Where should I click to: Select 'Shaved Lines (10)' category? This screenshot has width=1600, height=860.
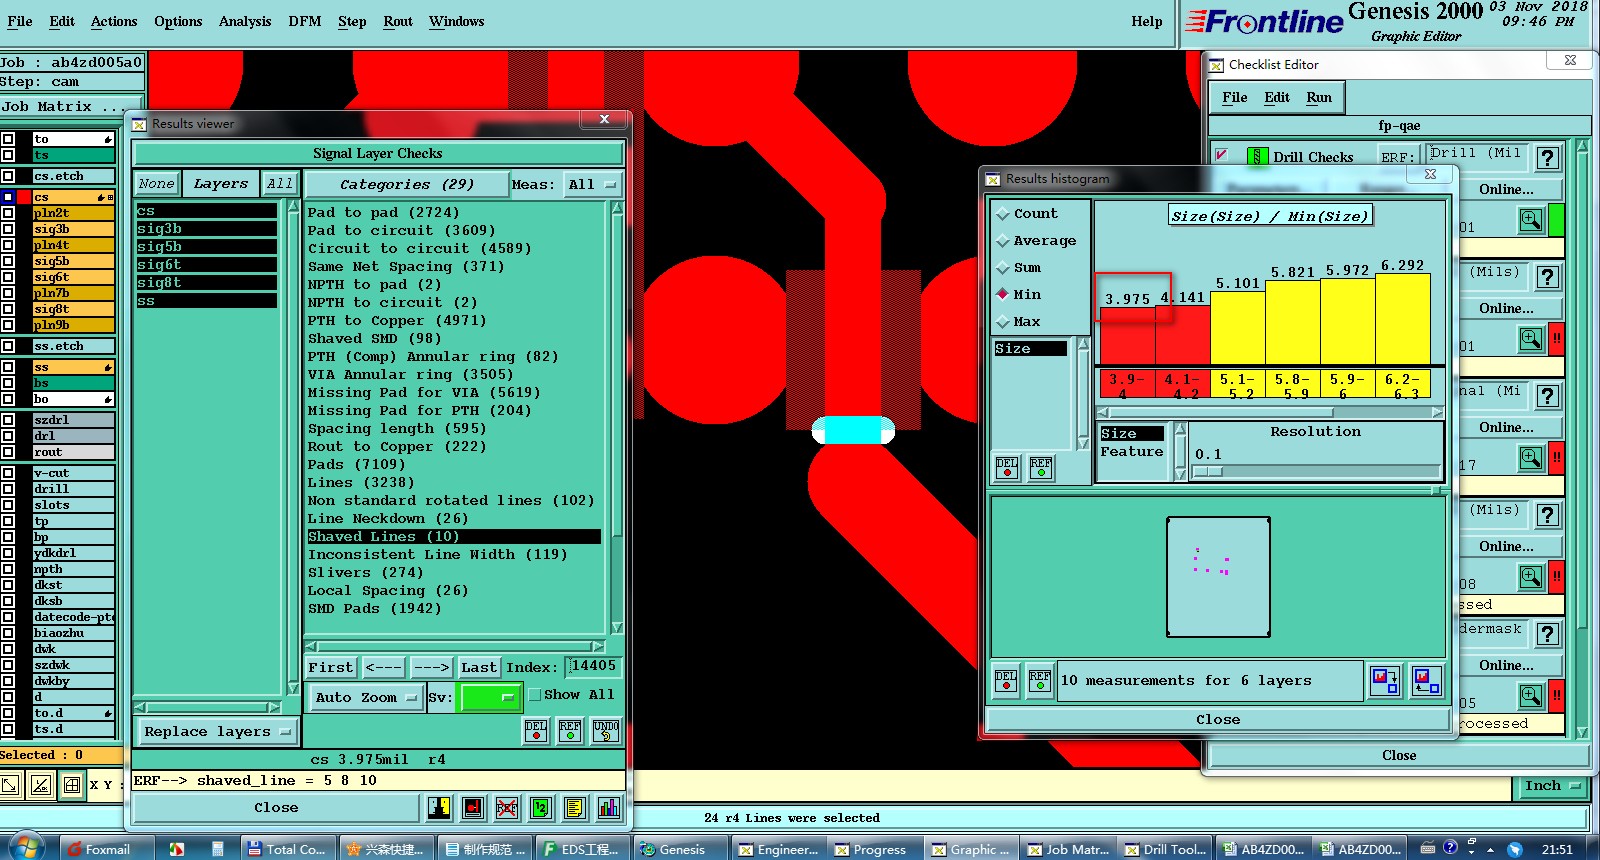point(454,537)
